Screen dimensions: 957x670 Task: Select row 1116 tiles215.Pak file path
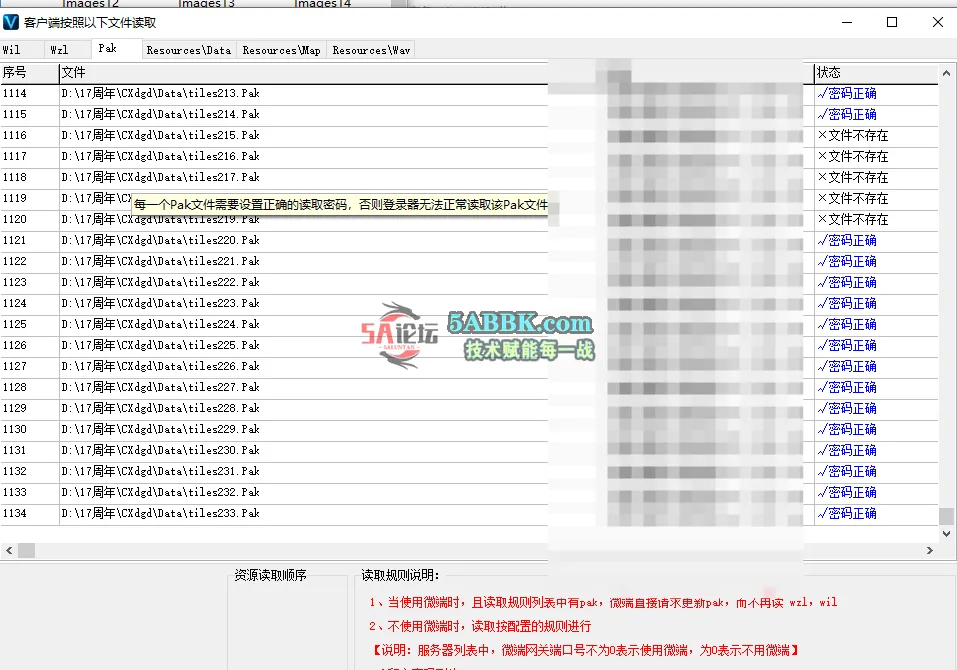pyautogui.click(x=161, y=135)
